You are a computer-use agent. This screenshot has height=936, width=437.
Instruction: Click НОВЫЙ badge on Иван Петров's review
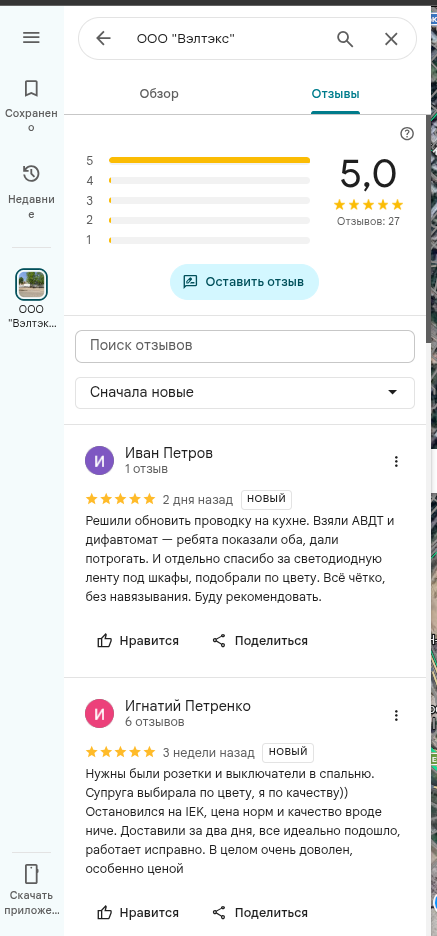pyautogui.click(x=266, y=499)
